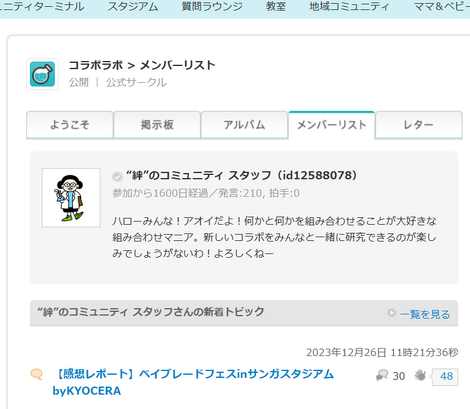Go to 教室 navigation item
This screenshot has width=470, height=409.
click(276, 6)
